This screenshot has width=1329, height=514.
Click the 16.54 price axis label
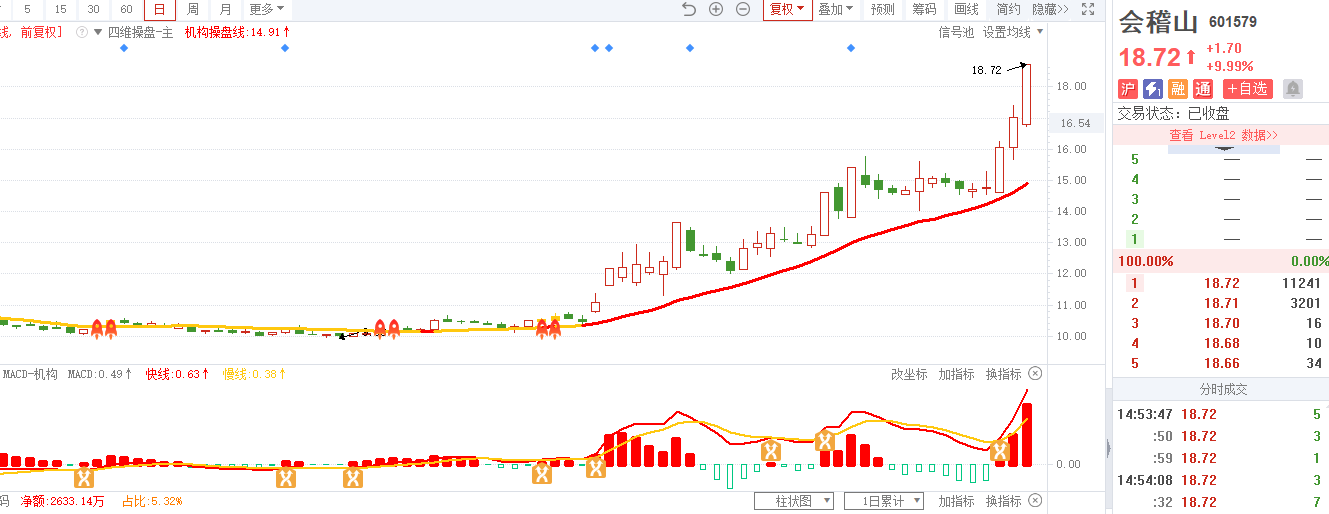(1075, 123)
